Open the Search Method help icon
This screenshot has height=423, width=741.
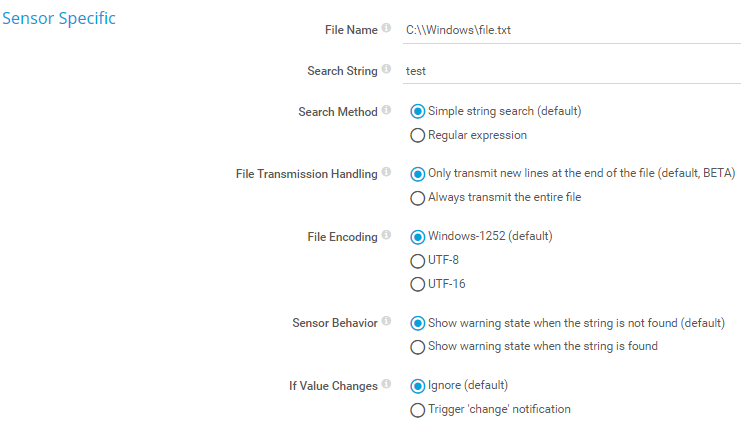(386, 111)
